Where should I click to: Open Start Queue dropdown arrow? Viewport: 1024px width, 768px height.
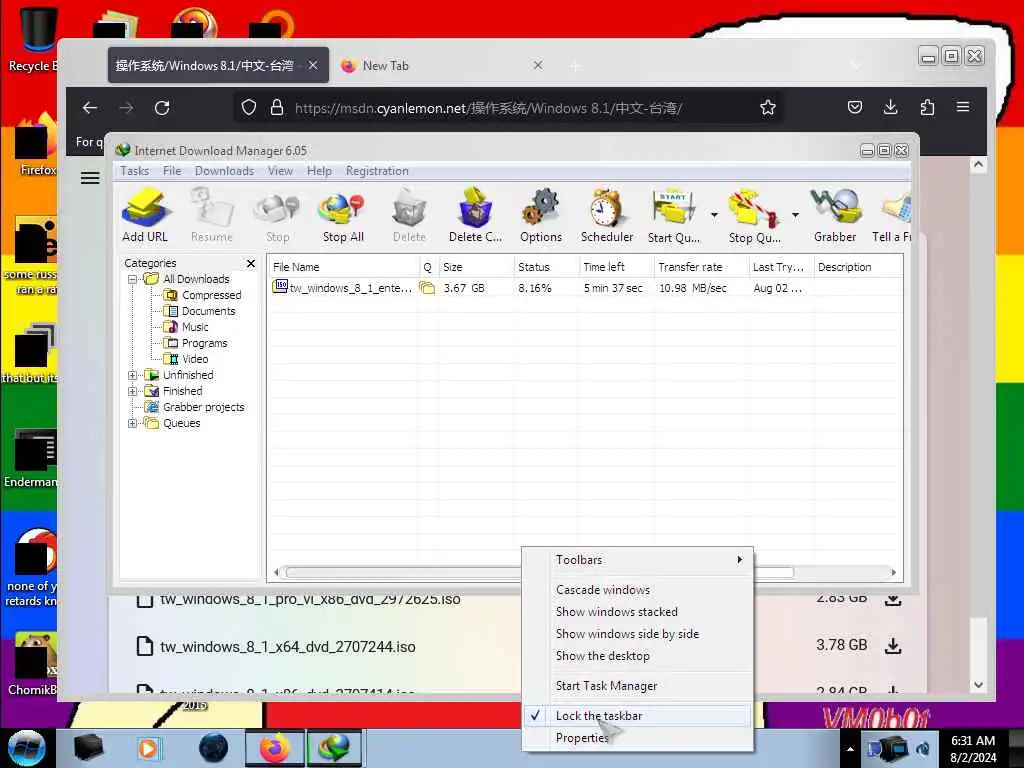pyautogui.click(x=714, y=215)
